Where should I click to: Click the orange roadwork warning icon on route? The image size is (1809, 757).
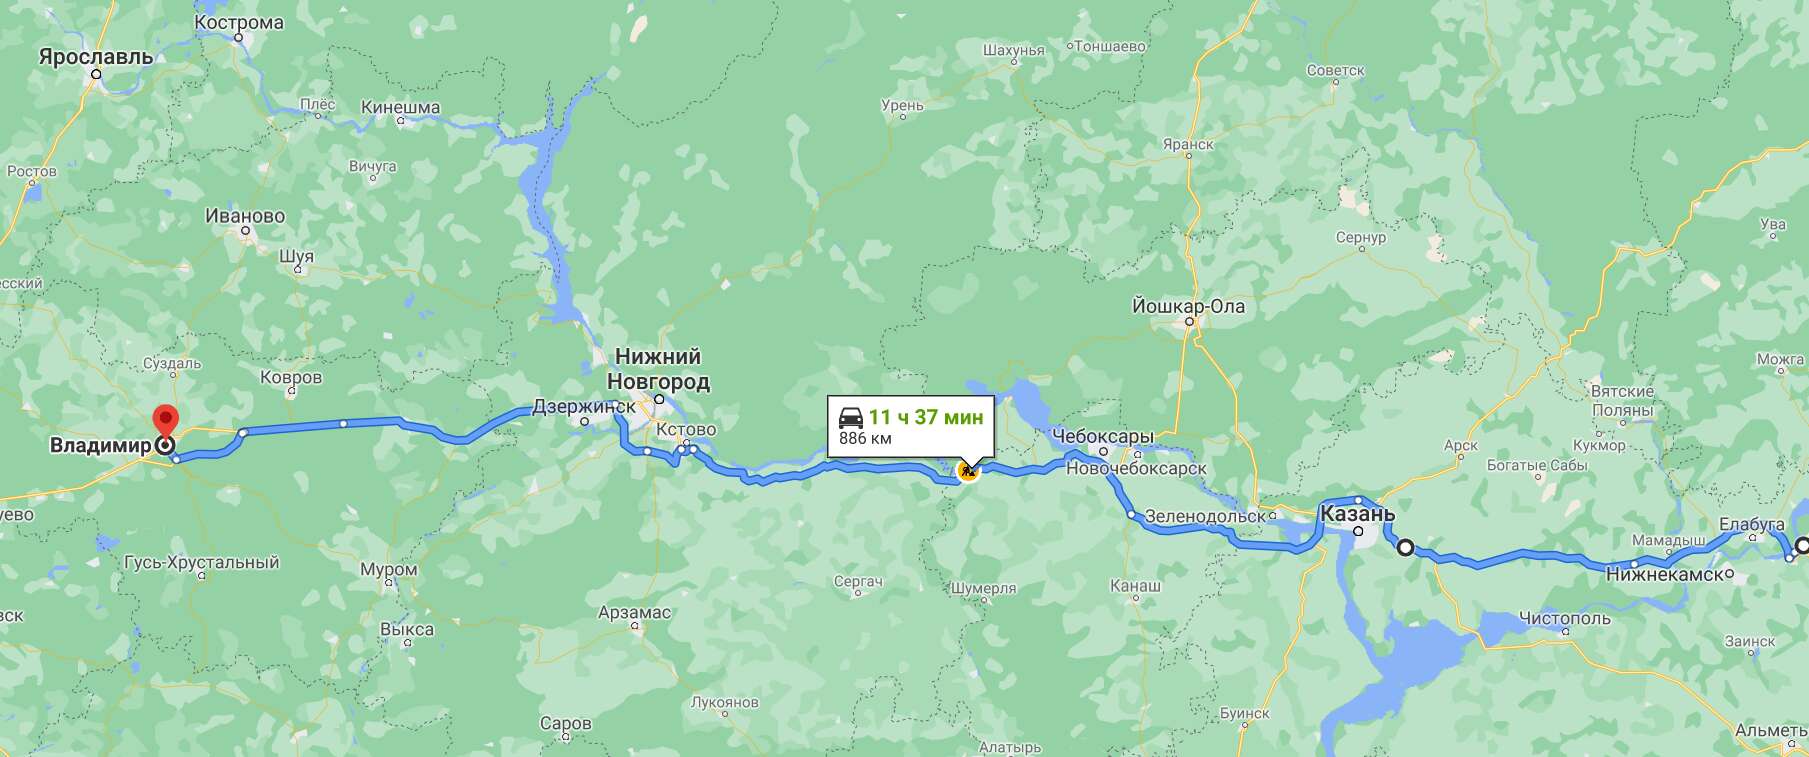[x=968, y=471]
